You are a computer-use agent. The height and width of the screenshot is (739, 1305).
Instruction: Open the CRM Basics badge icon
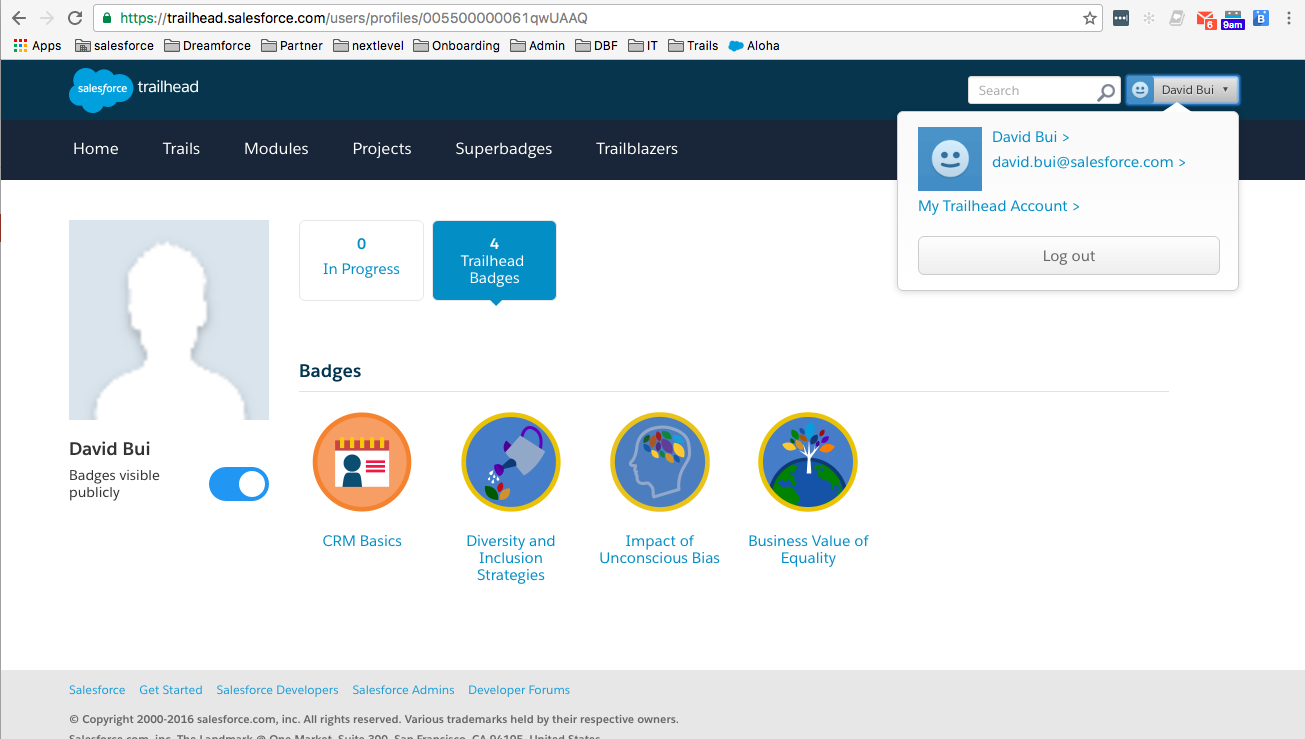(362, 462)
